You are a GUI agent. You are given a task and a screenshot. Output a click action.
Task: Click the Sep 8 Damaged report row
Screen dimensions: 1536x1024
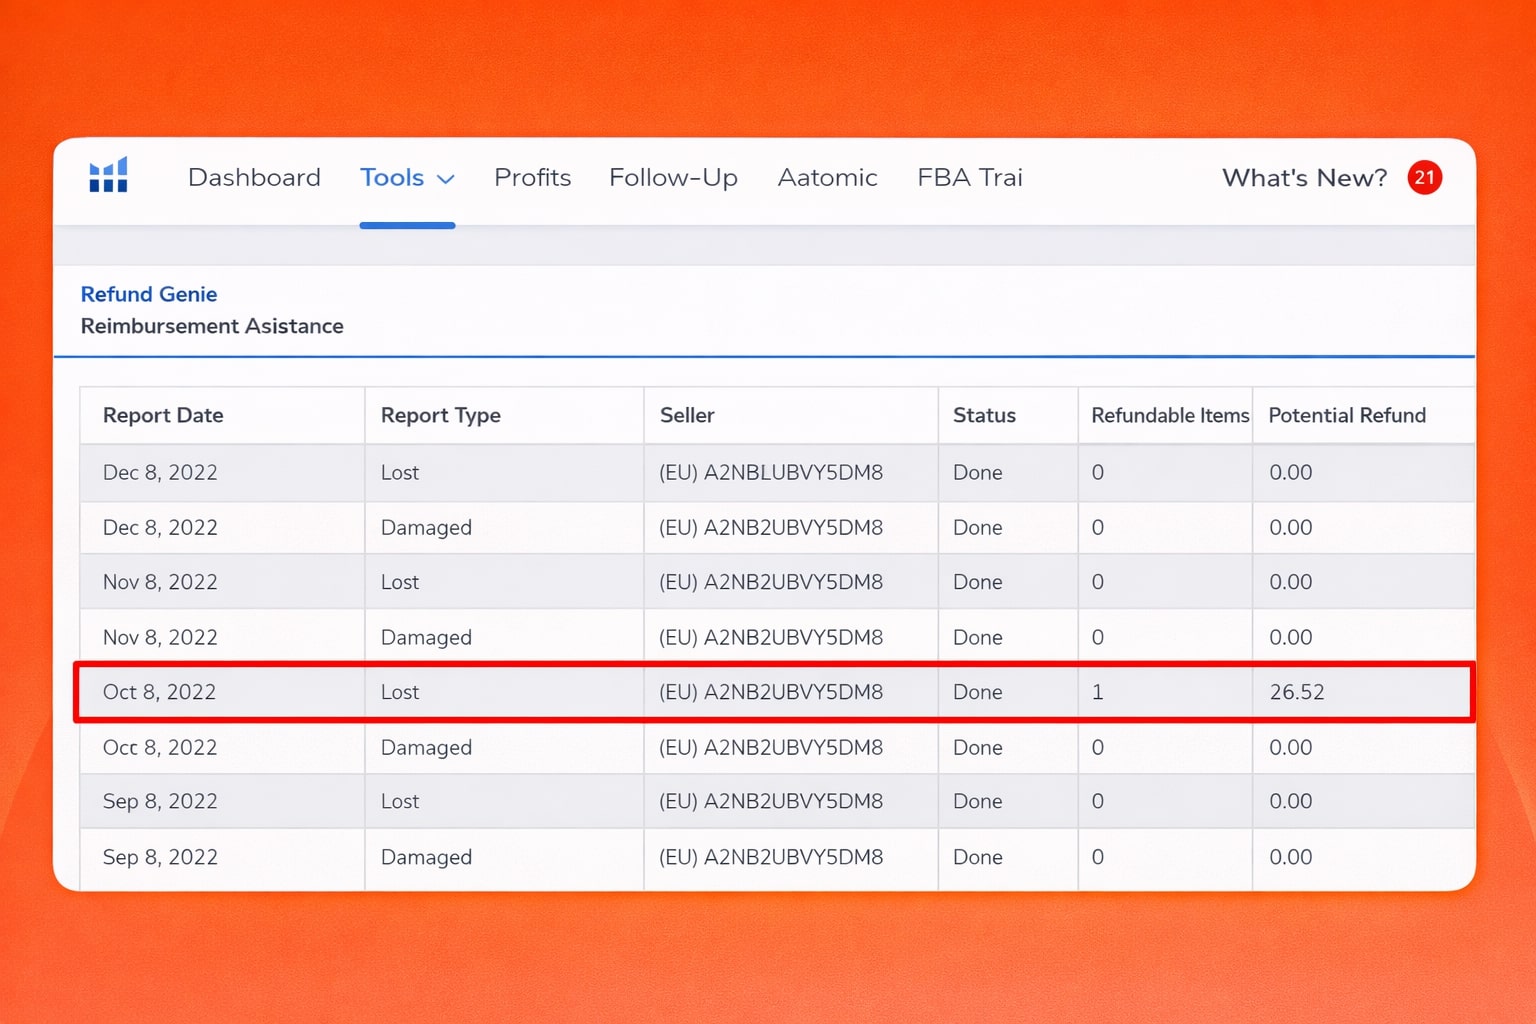click(770, 857)
